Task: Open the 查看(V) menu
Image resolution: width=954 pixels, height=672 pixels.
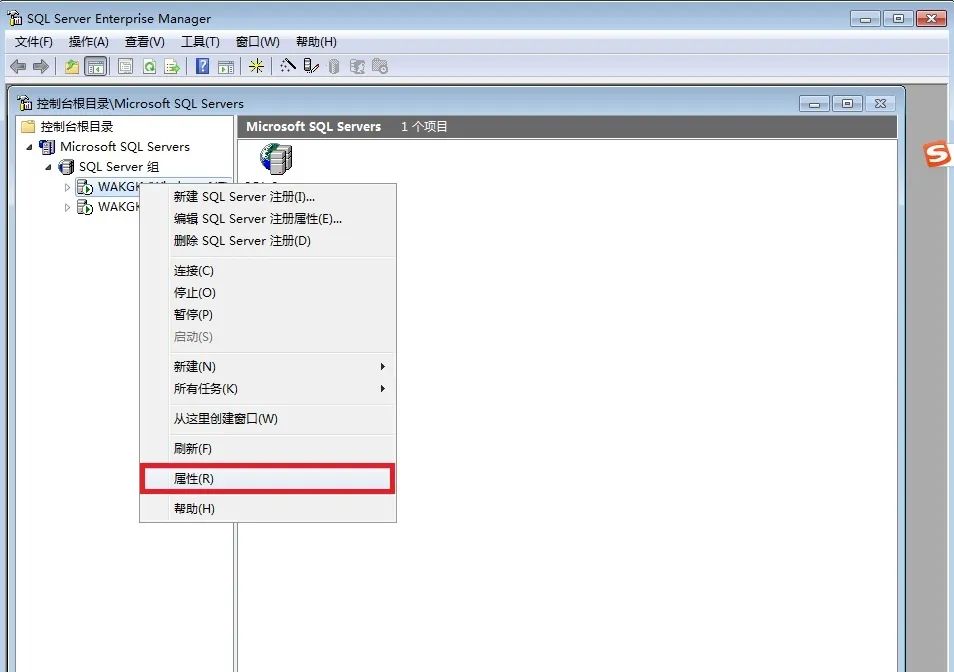Action: (144, 42)
